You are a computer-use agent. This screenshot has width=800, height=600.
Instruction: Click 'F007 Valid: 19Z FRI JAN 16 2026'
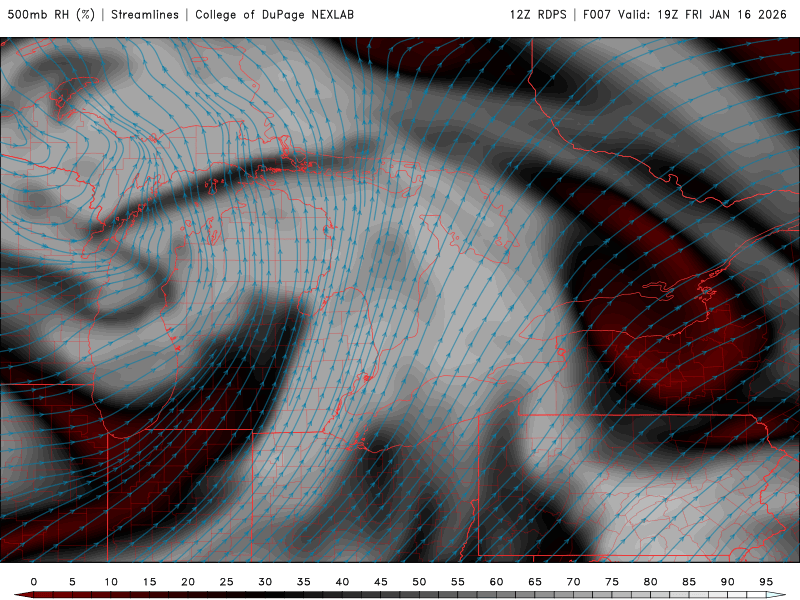[685, 14]
